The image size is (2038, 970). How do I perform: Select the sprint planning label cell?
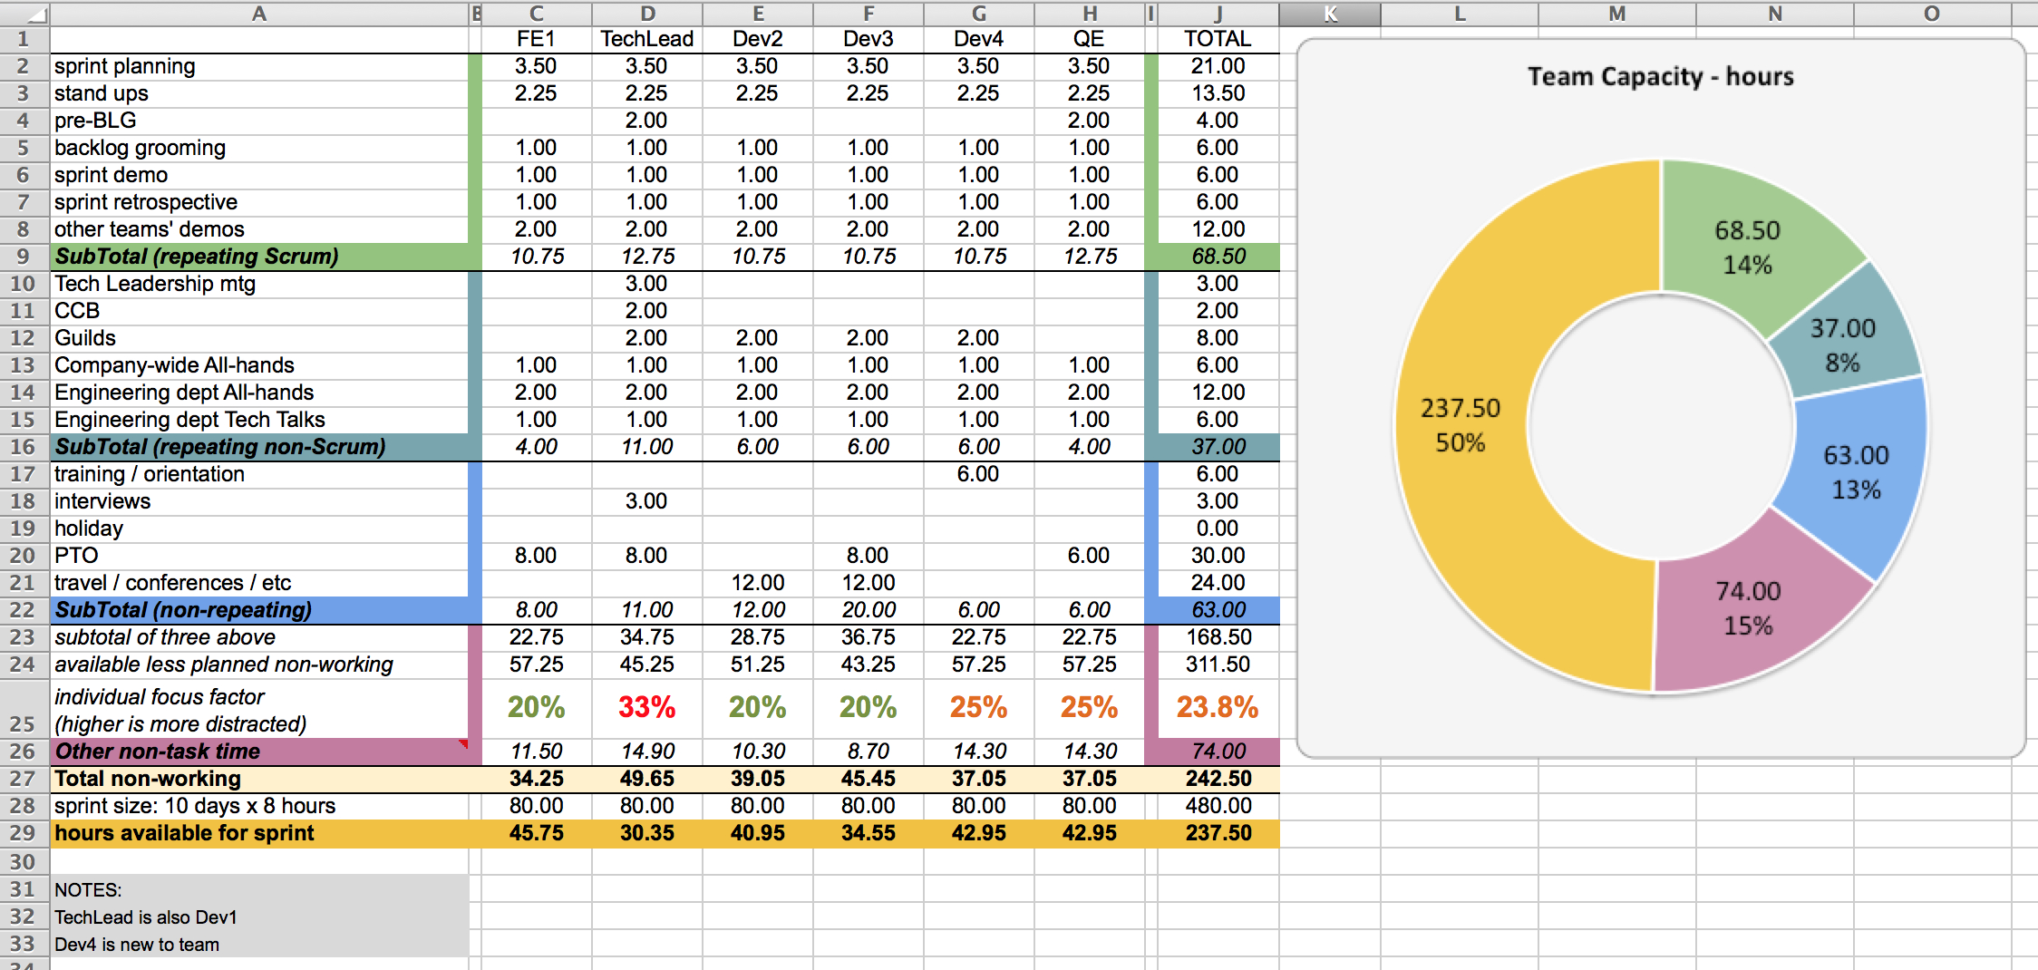[125, 66]
